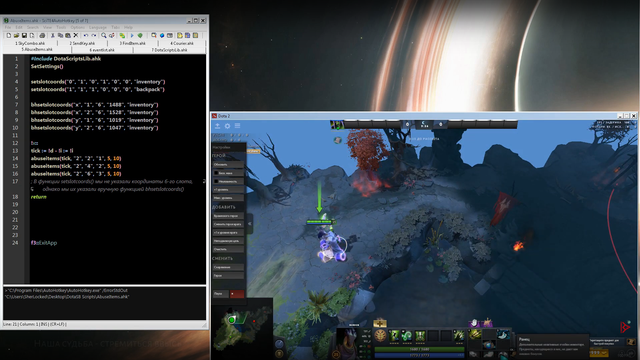Click the Dota 2 minimap

coord(242,329)
